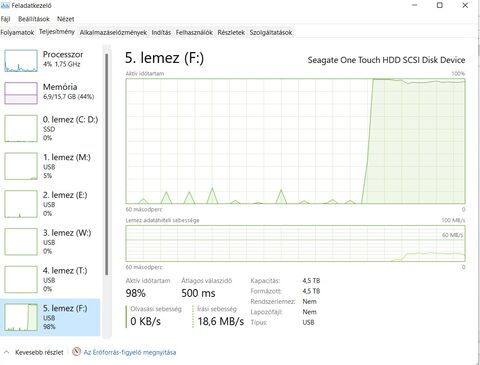This screenshot has height=365, width=480.
Task: Select 0. lemez (C: D:) SSD entry
Action: point(50,128)
